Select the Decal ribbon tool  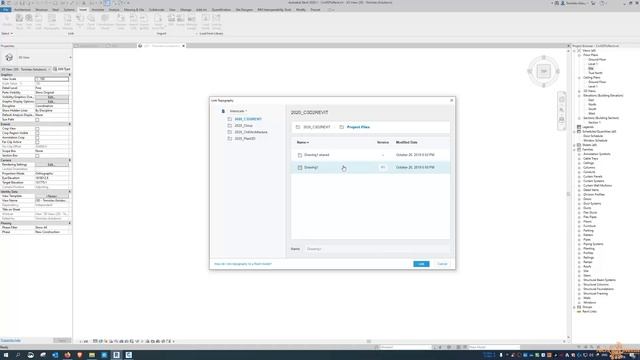tap(80, 21)
